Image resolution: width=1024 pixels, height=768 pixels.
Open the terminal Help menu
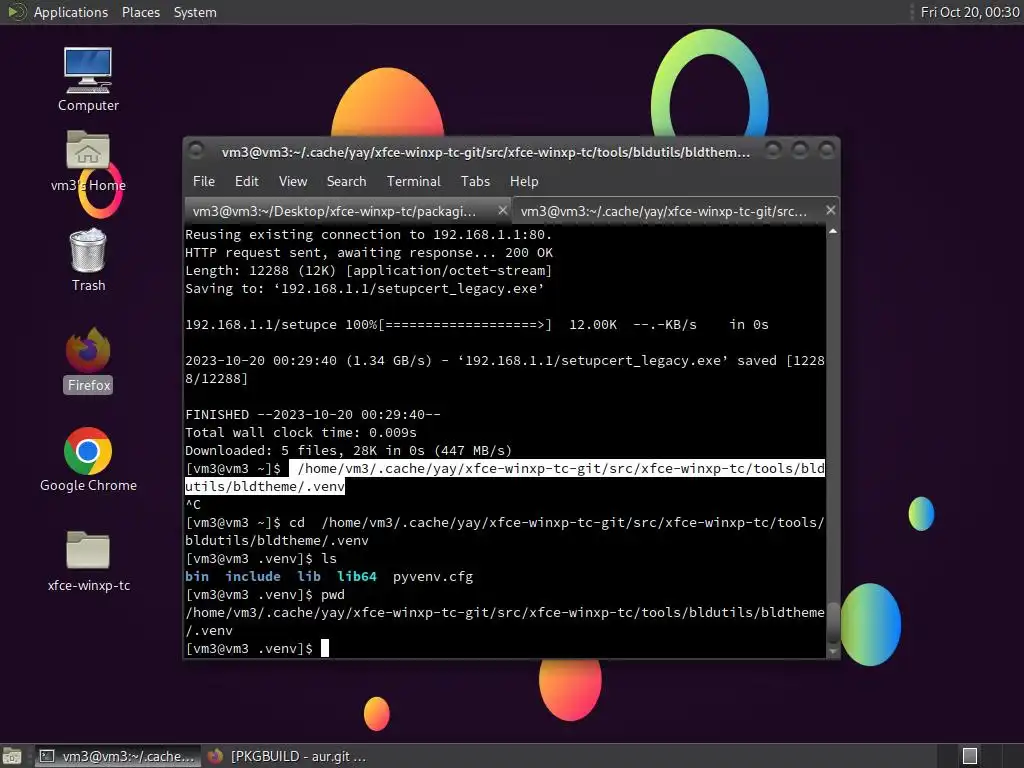[524, 182]
